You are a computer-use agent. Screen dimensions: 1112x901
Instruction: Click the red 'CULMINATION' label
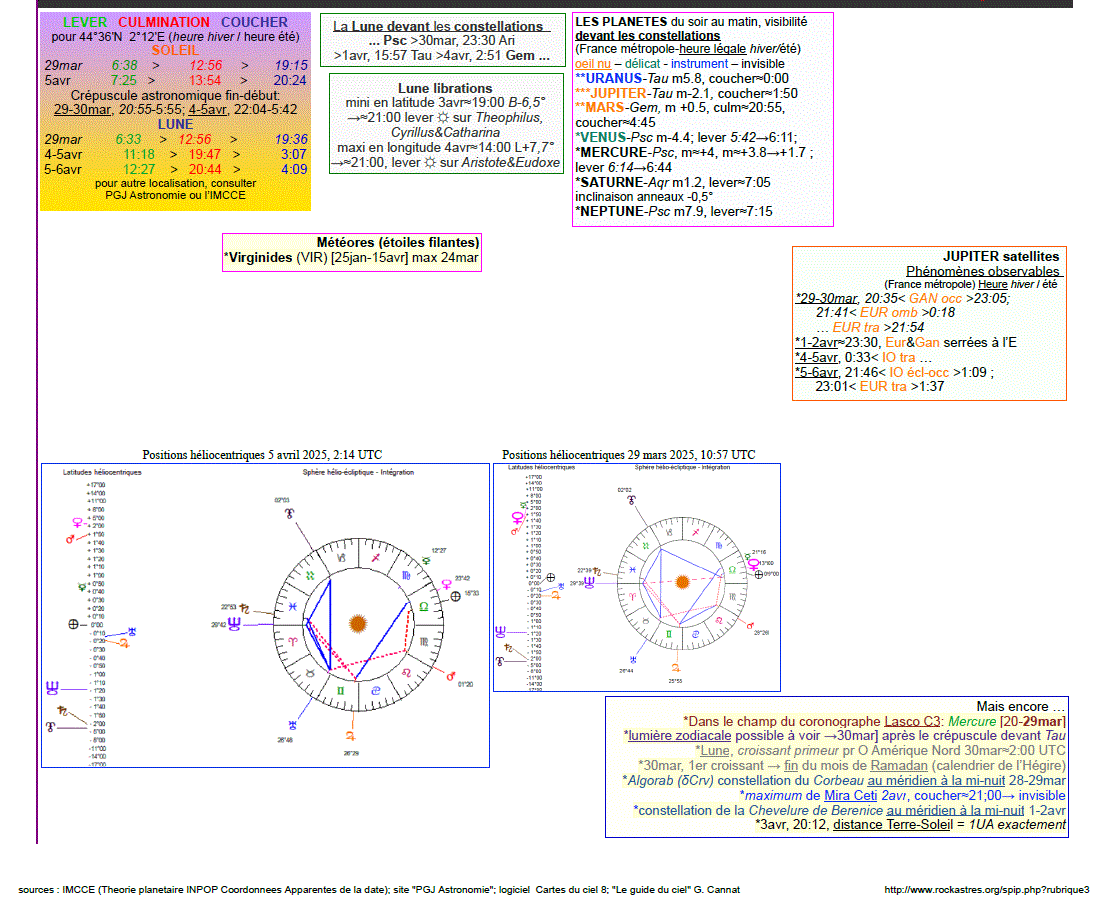click(164, 22)
